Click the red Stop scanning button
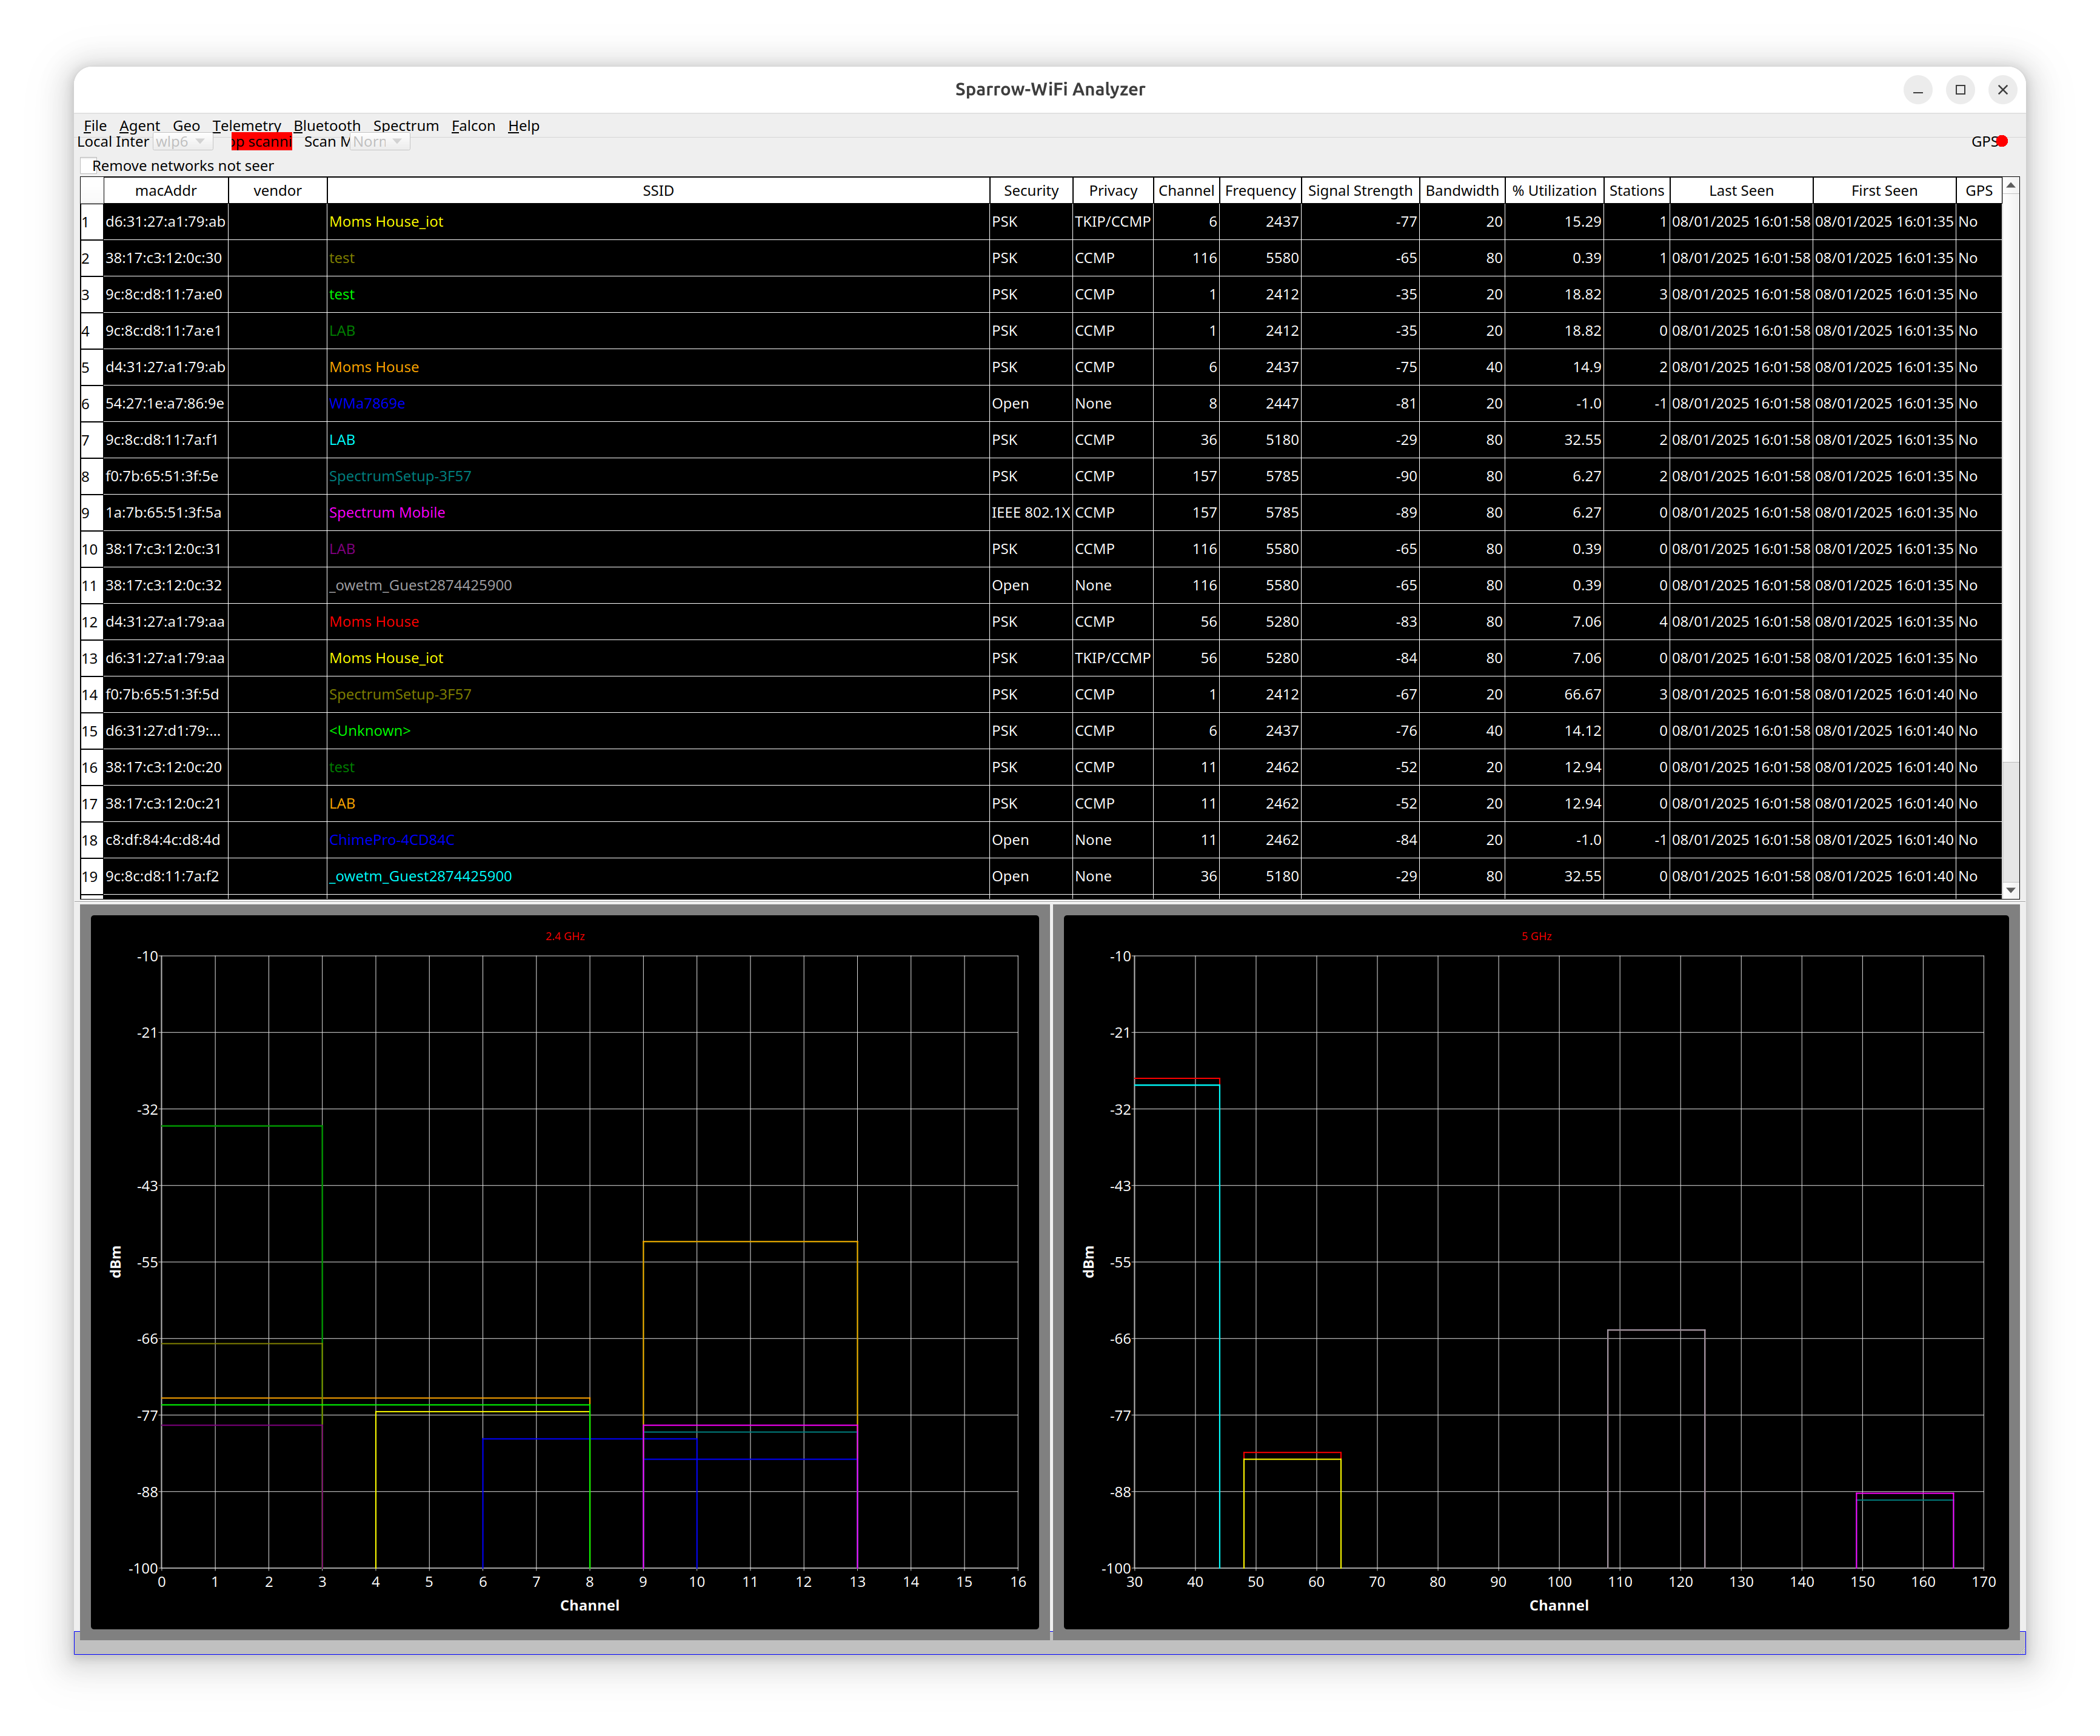Image resolution: width=2100 pixels, height=1736 pixels. point(261,142)
